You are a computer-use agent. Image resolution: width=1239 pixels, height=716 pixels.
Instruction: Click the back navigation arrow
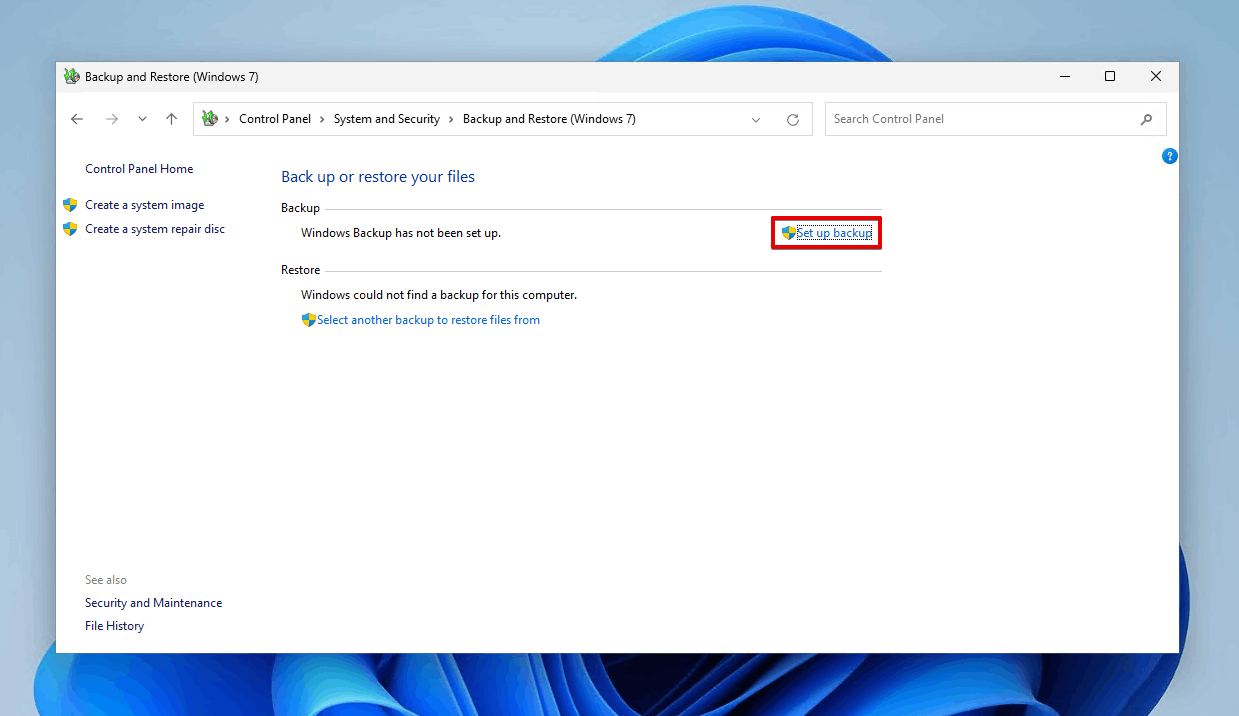77,118
